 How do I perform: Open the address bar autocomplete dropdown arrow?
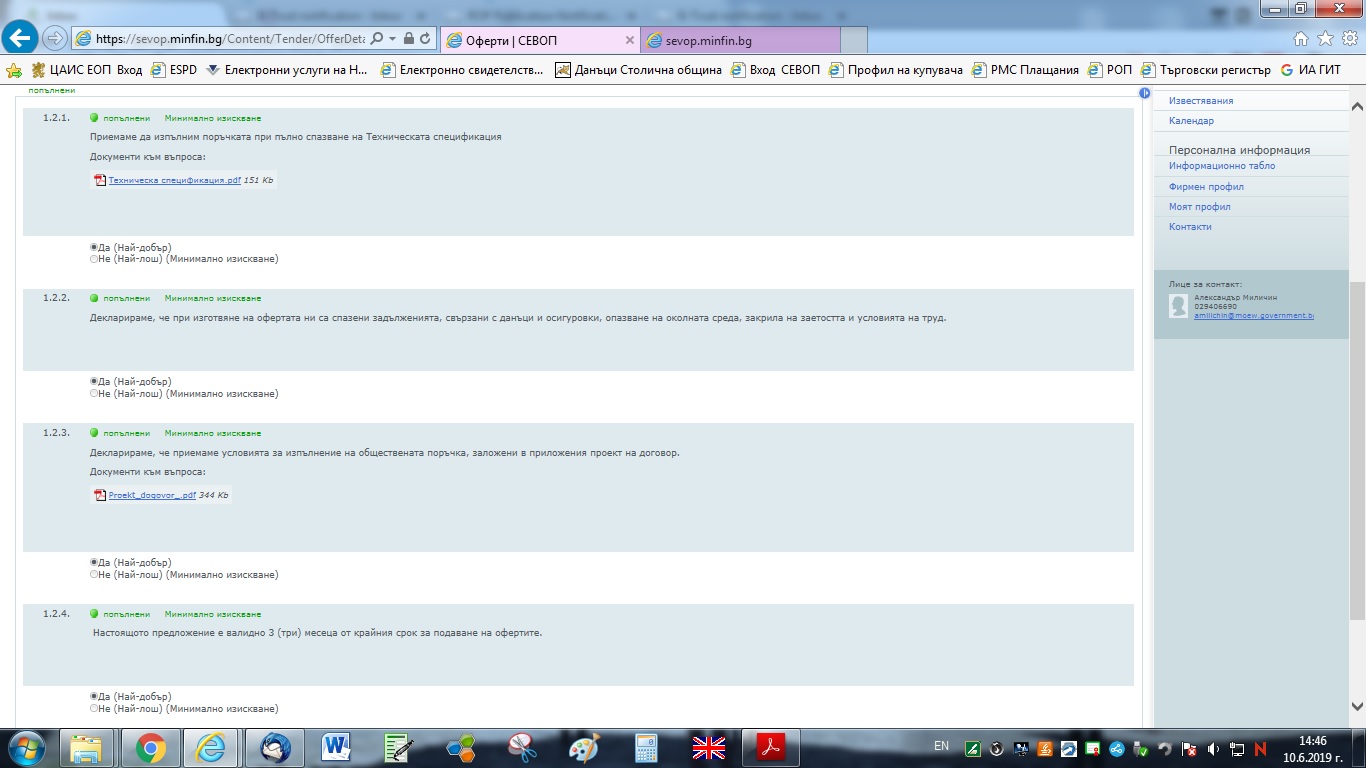click(x=393, y=38)
